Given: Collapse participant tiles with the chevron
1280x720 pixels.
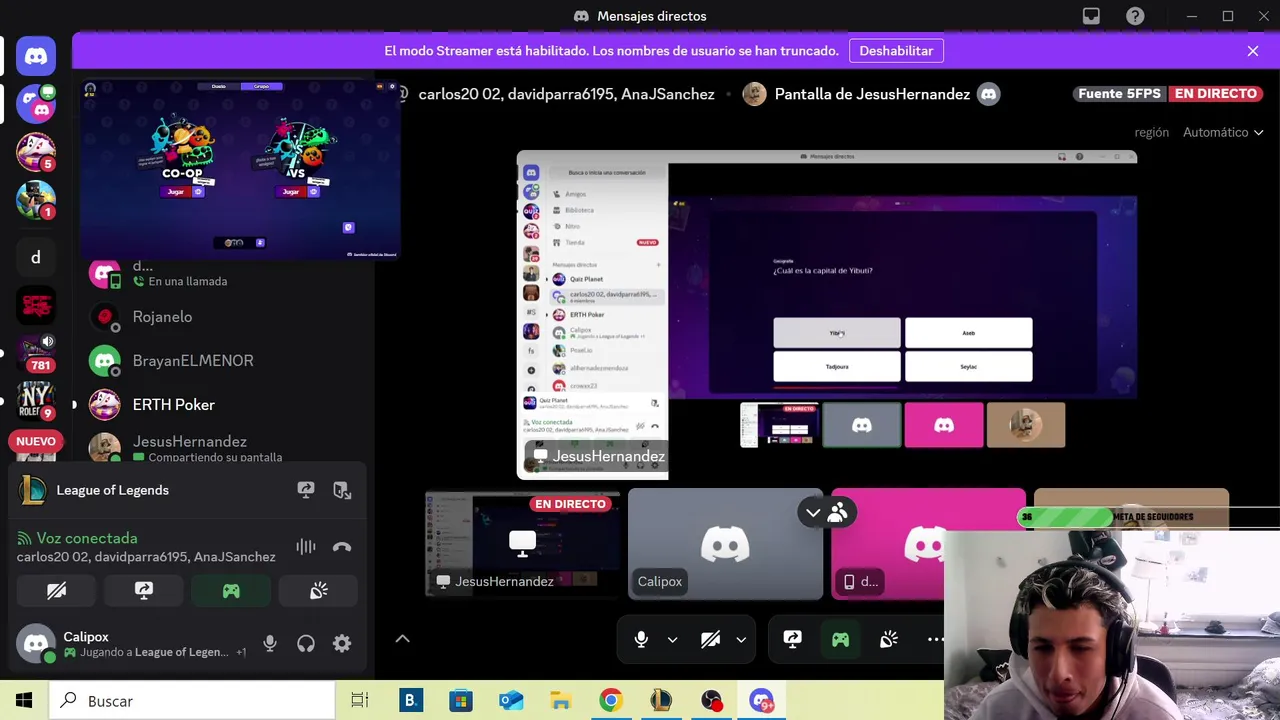Looking at the screenshot, I should click(813, 513).
